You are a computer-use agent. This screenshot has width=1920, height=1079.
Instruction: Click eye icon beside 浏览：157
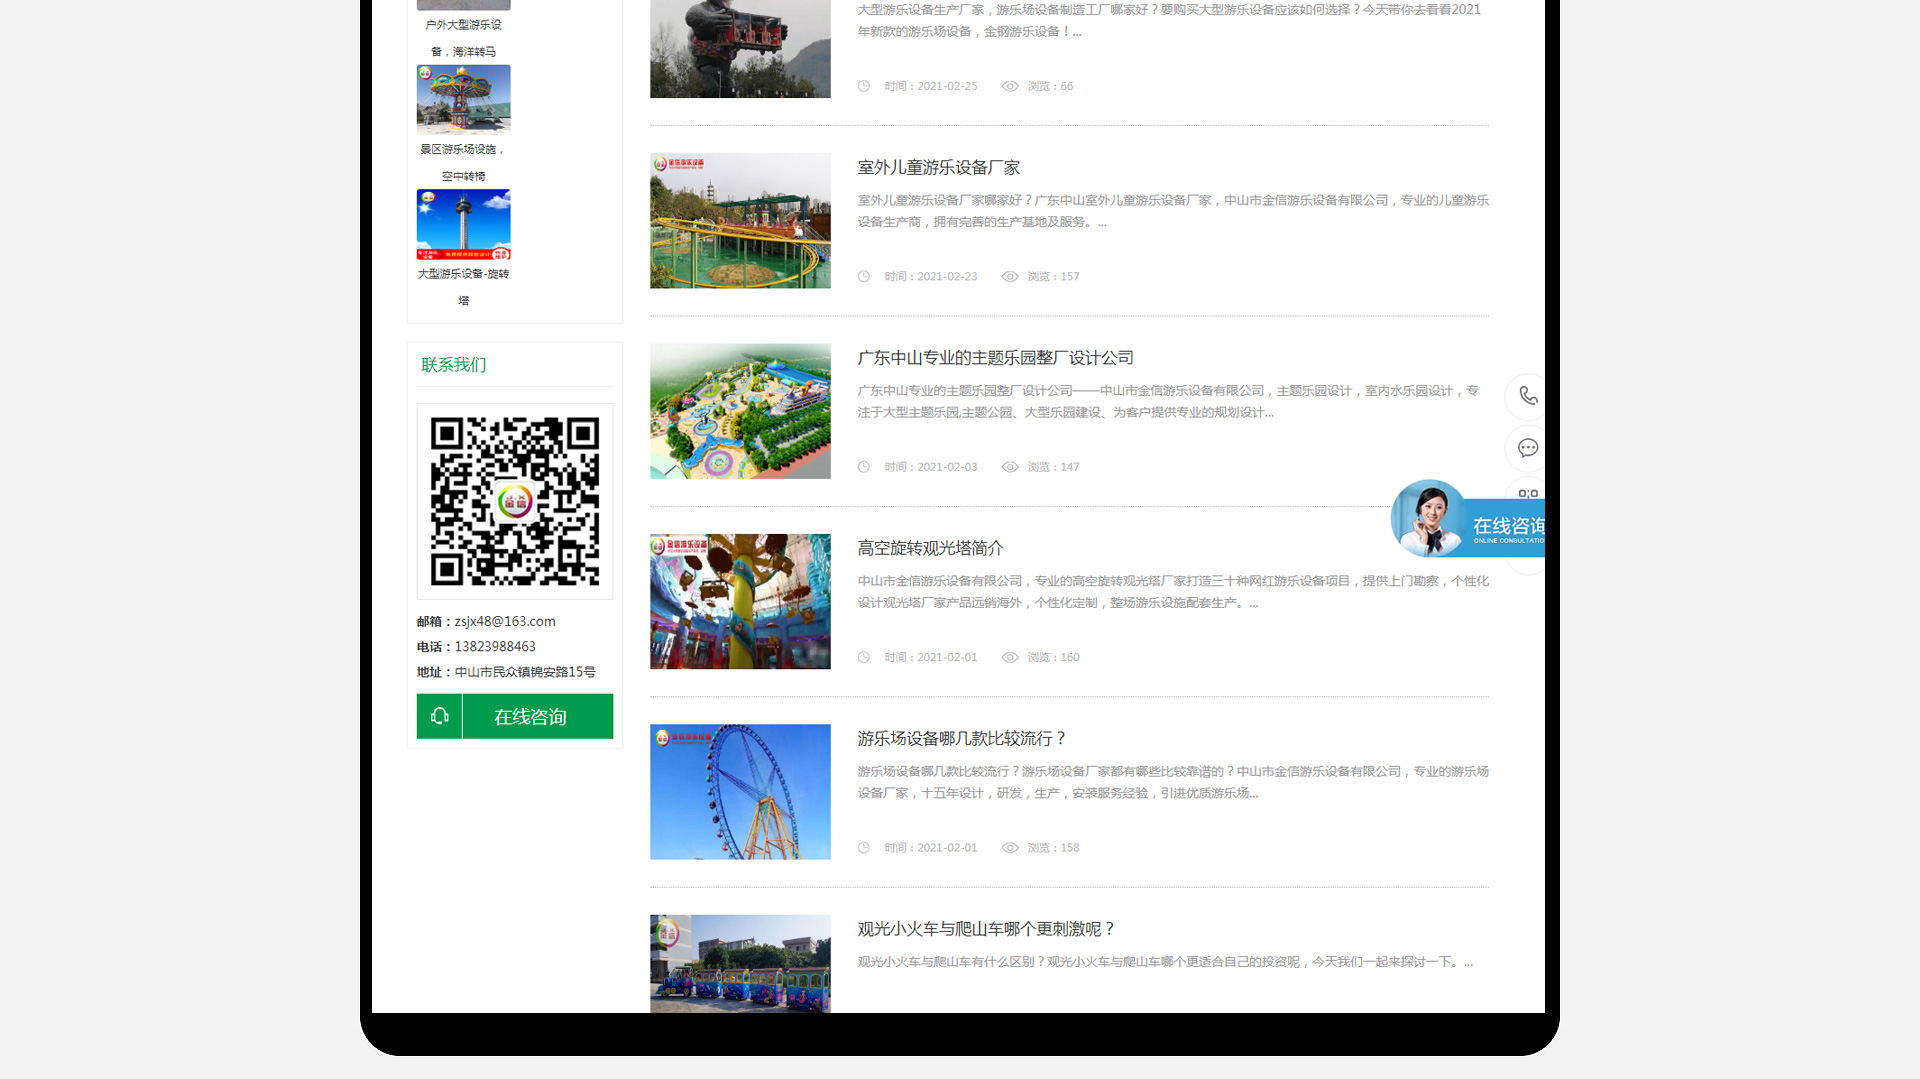(1010, 276)
